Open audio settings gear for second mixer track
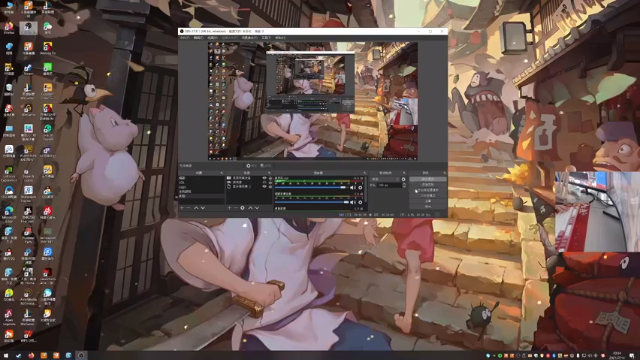The width and height of the screenshot is (640, 360). click(360, 202)
